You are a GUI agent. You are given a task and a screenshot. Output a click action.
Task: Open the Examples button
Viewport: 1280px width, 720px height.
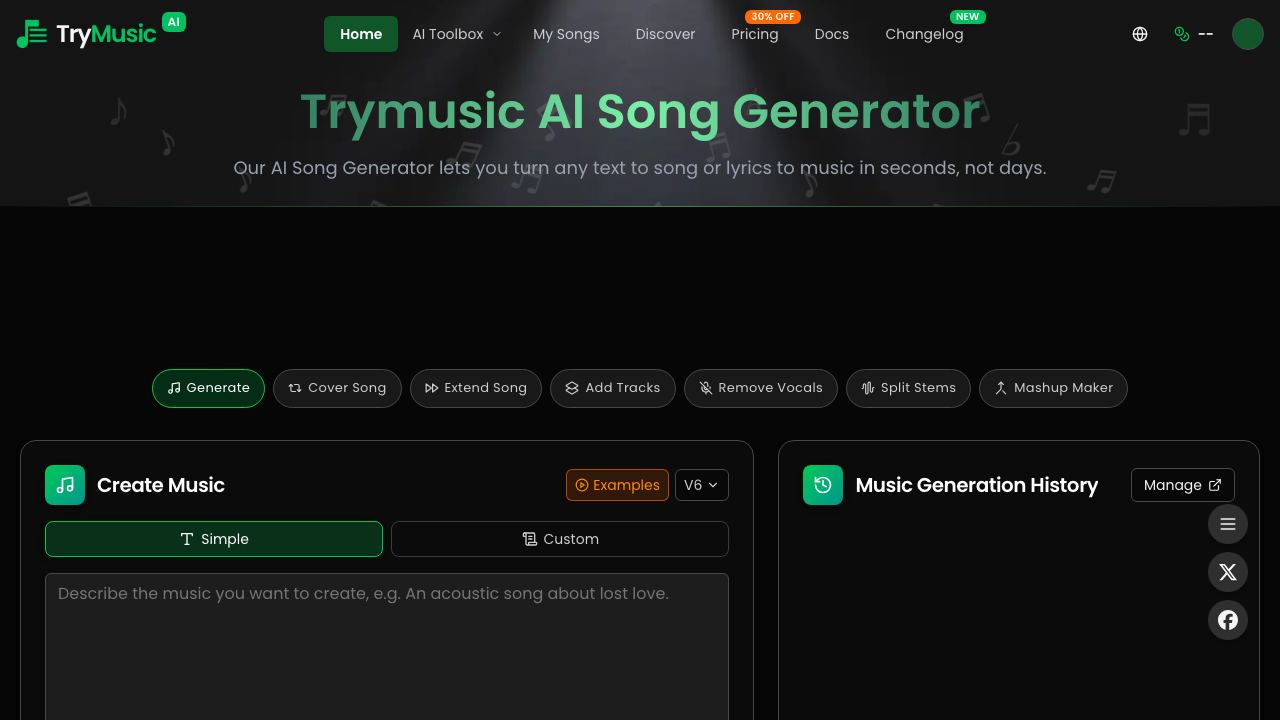(x=617, y=485)
